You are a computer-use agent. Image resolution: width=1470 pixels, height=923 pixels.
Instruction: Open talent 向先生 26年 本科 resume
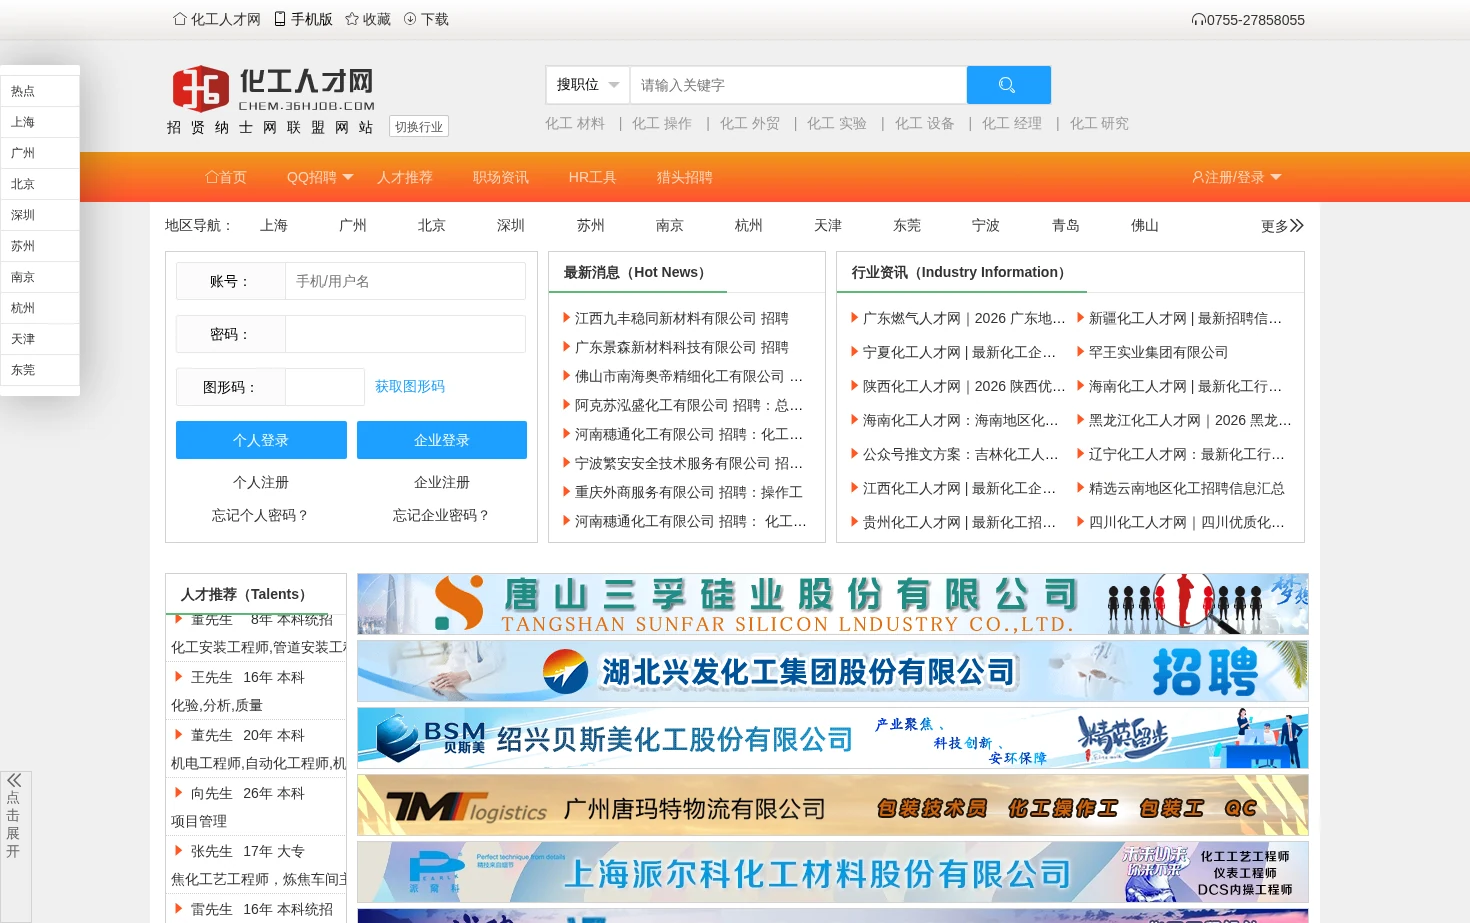(248, 793)
